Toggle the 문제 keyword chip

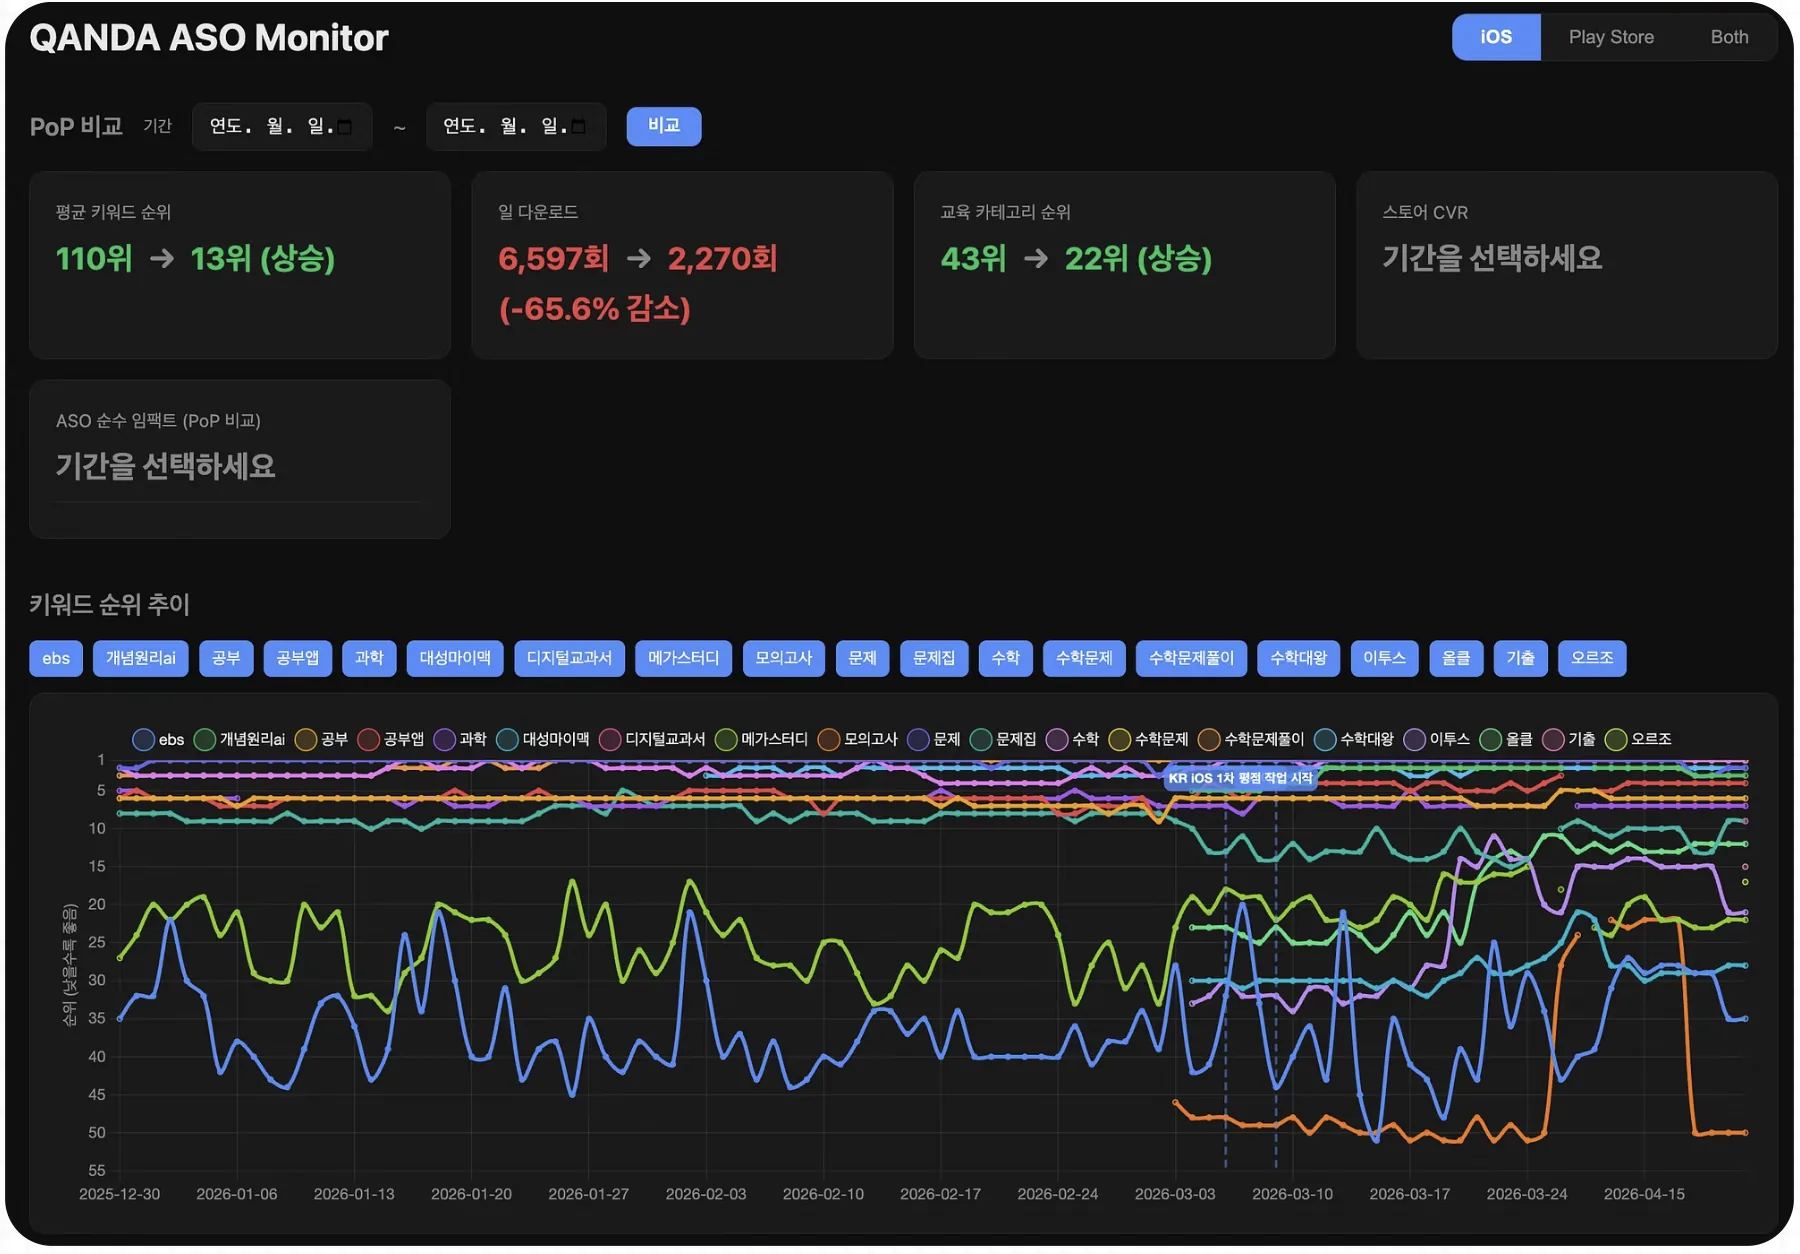pos(862,658)
